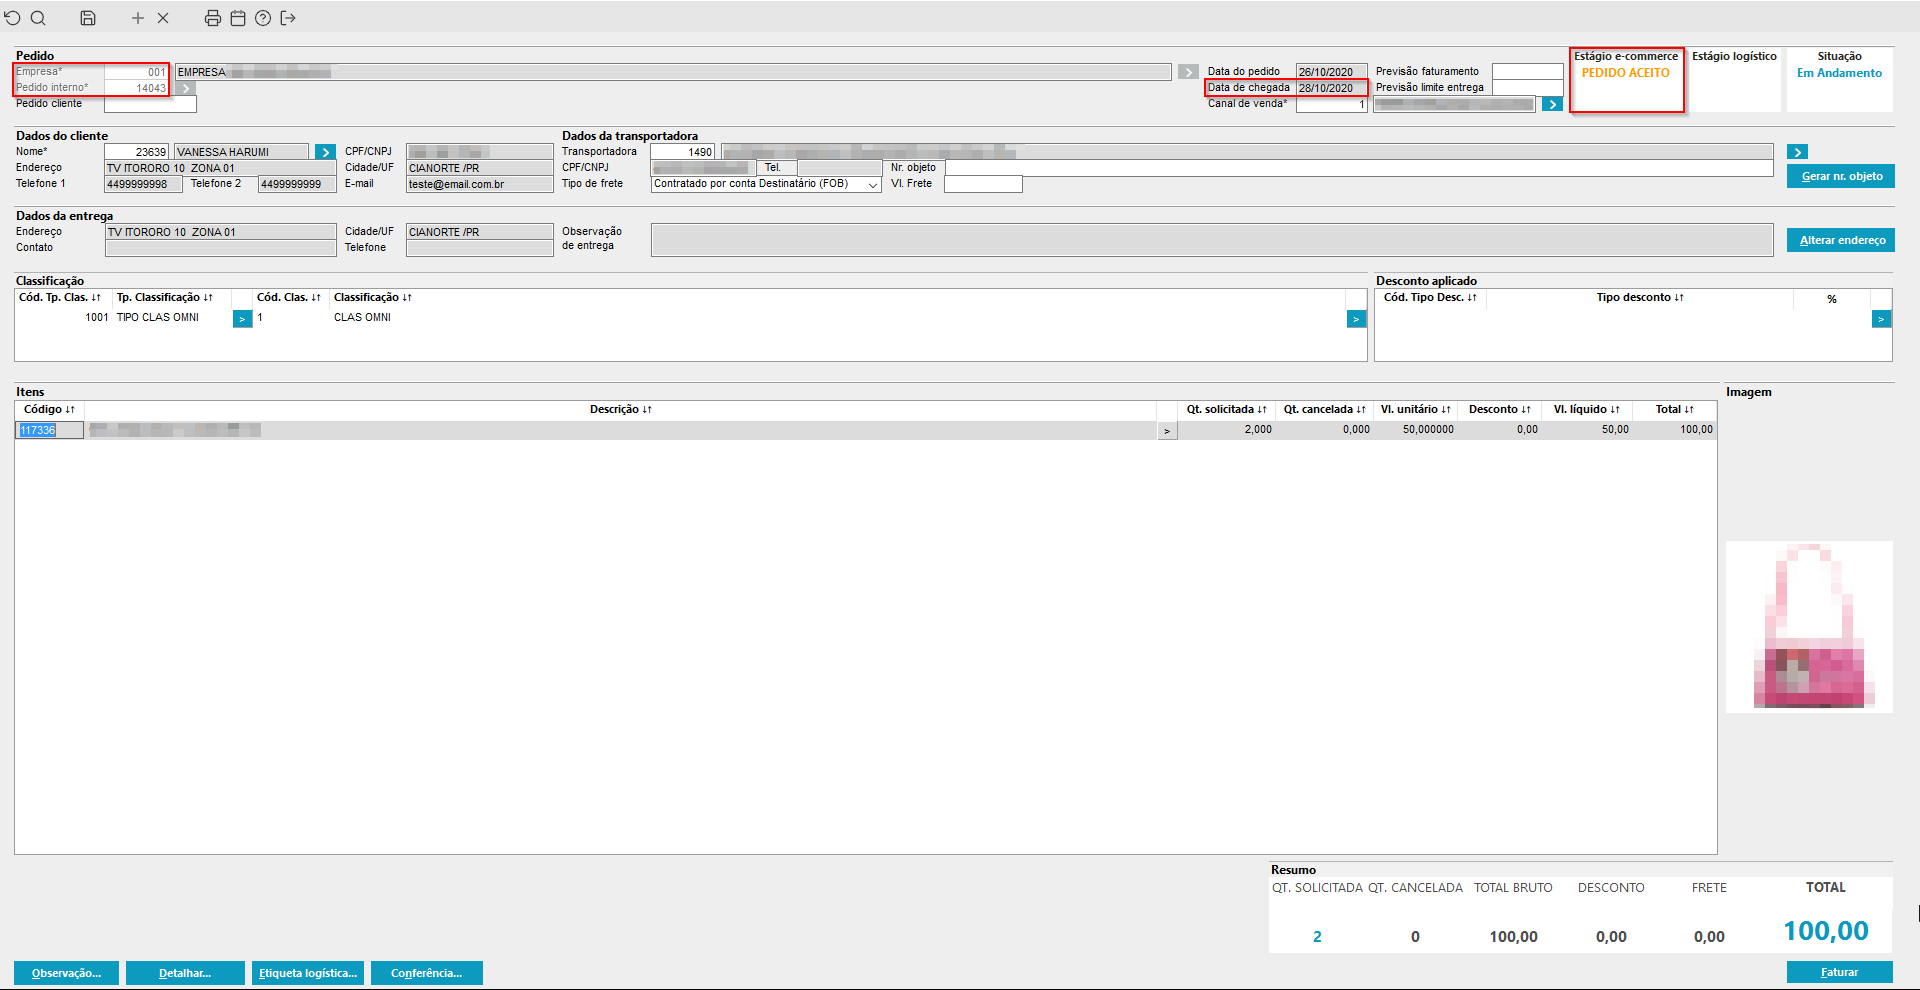The image size is (1920, 990).
Task: Sort by Qt. solicitada column
Action: 1226,409
